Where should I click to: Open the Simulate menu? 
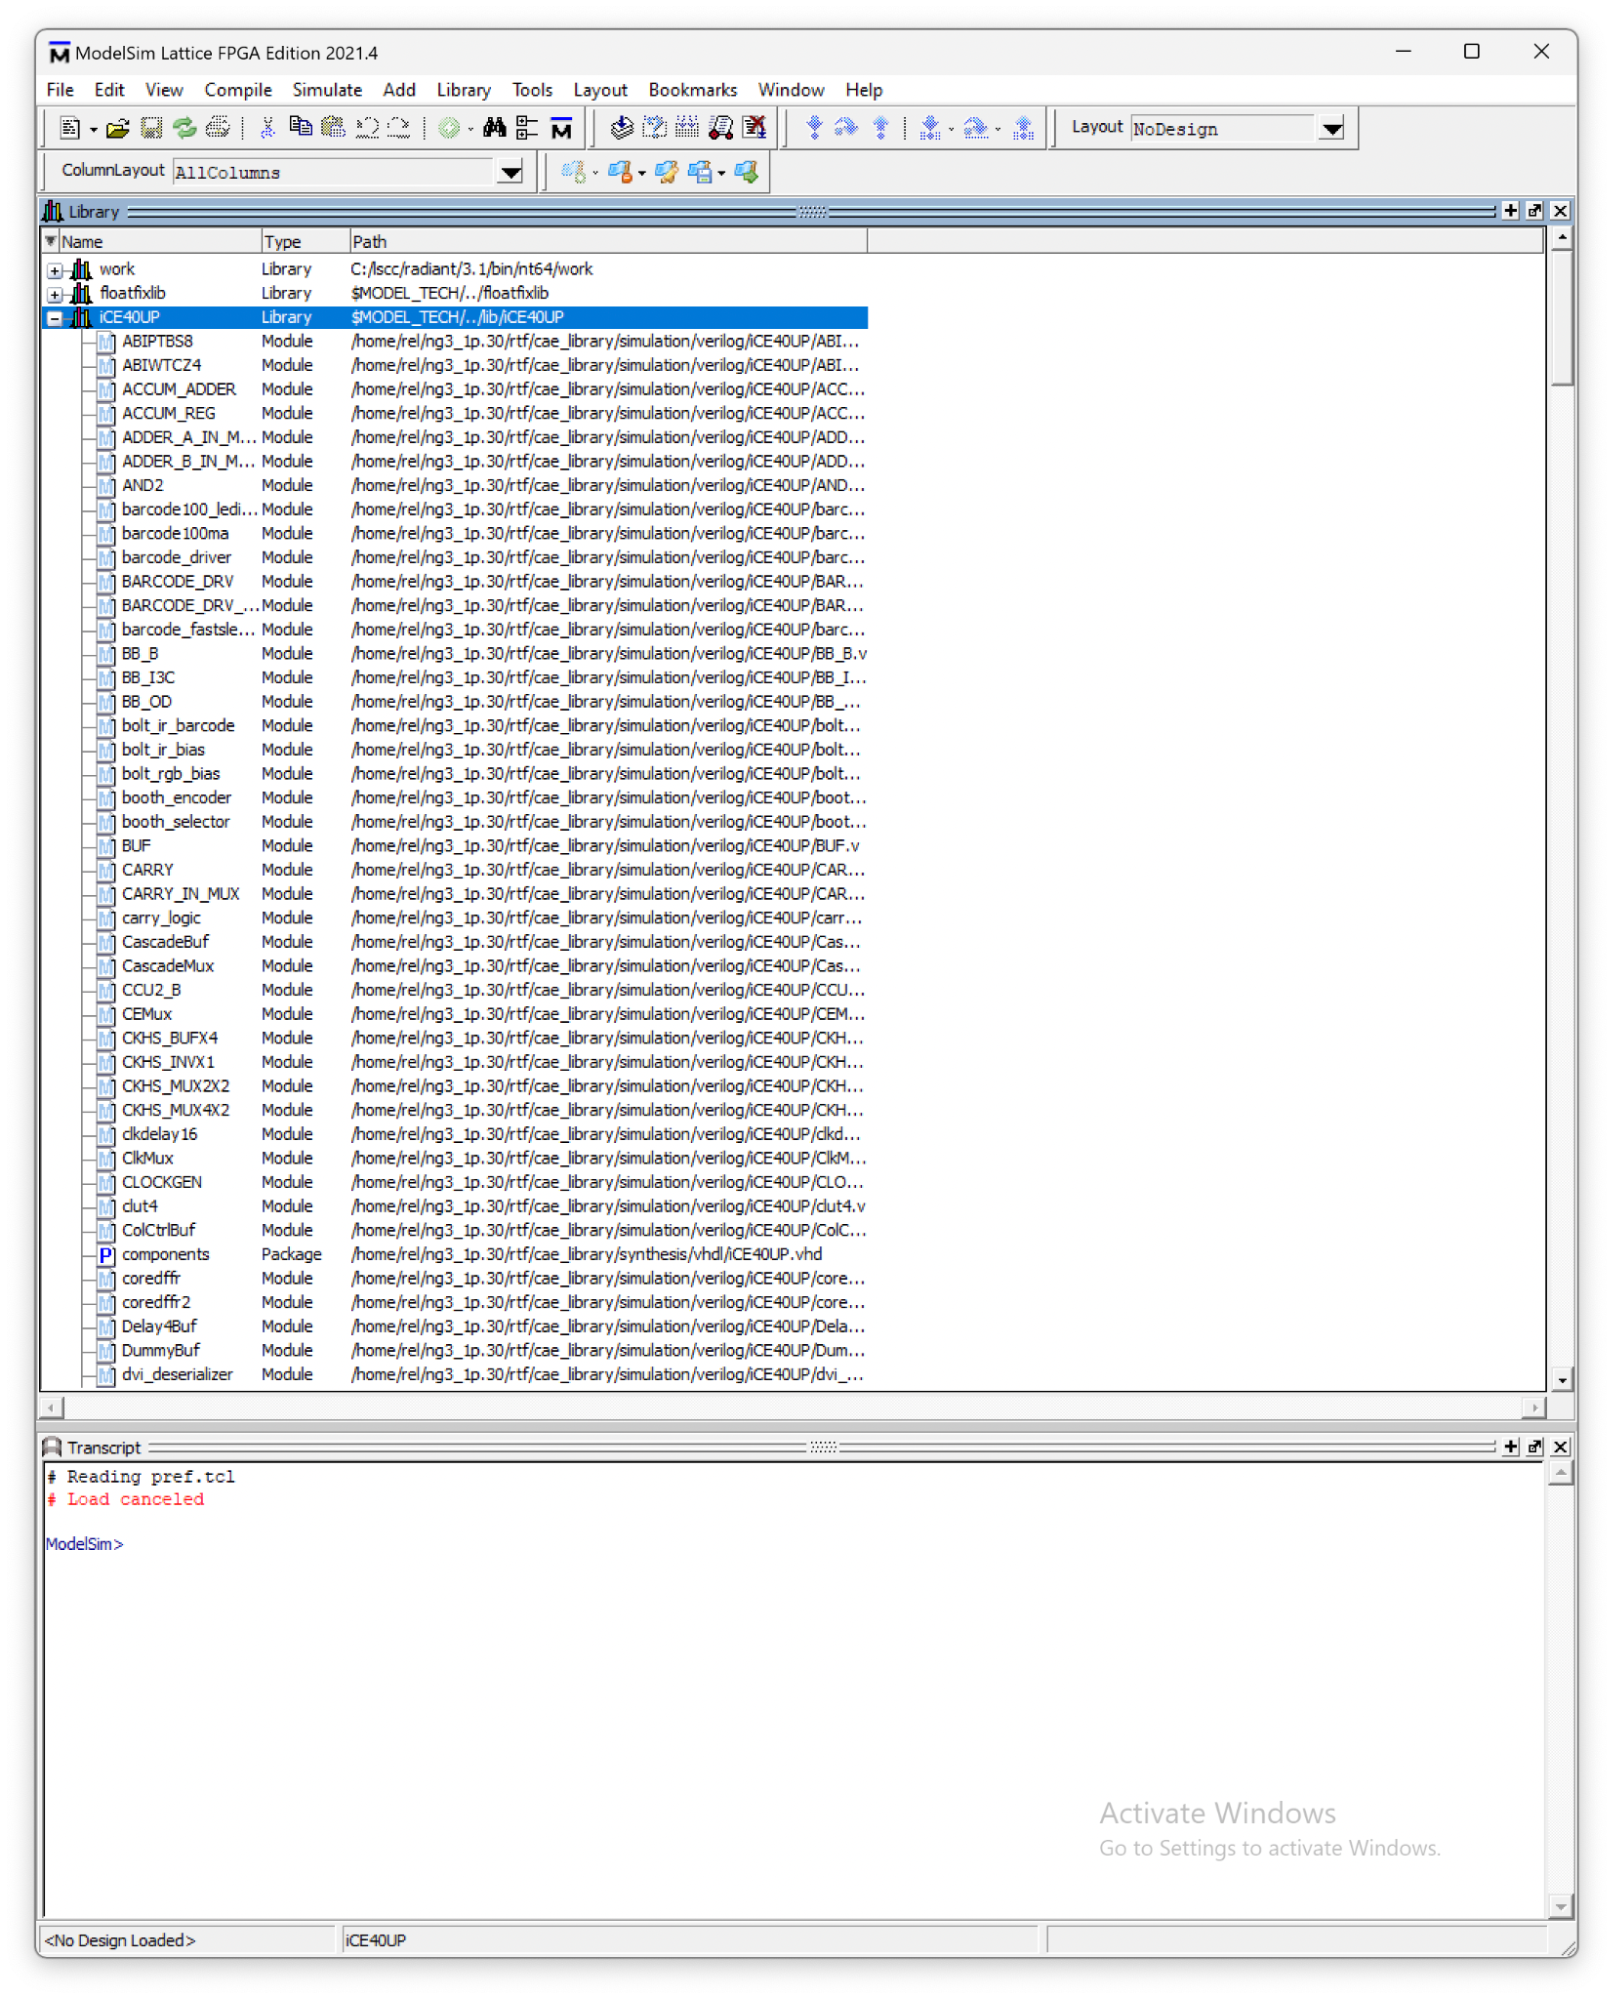tap(327, 90)
